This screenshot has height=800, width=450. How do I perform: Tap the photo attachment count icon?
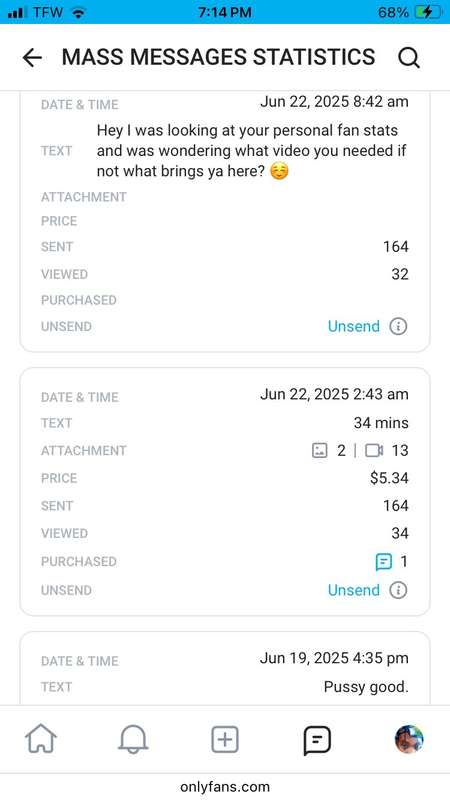(319, 451)
